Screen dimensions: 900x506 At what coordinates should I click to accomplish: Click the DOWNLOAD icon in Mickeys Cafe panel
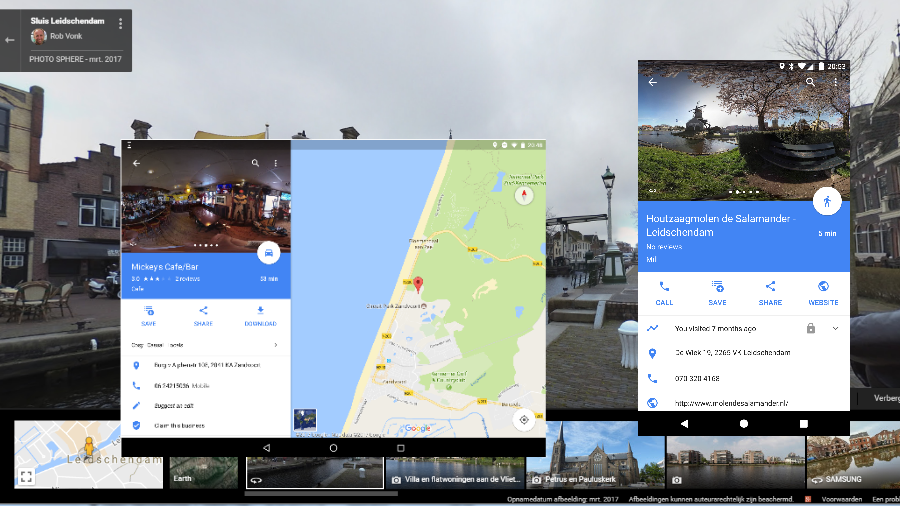[x=260, y=311]
